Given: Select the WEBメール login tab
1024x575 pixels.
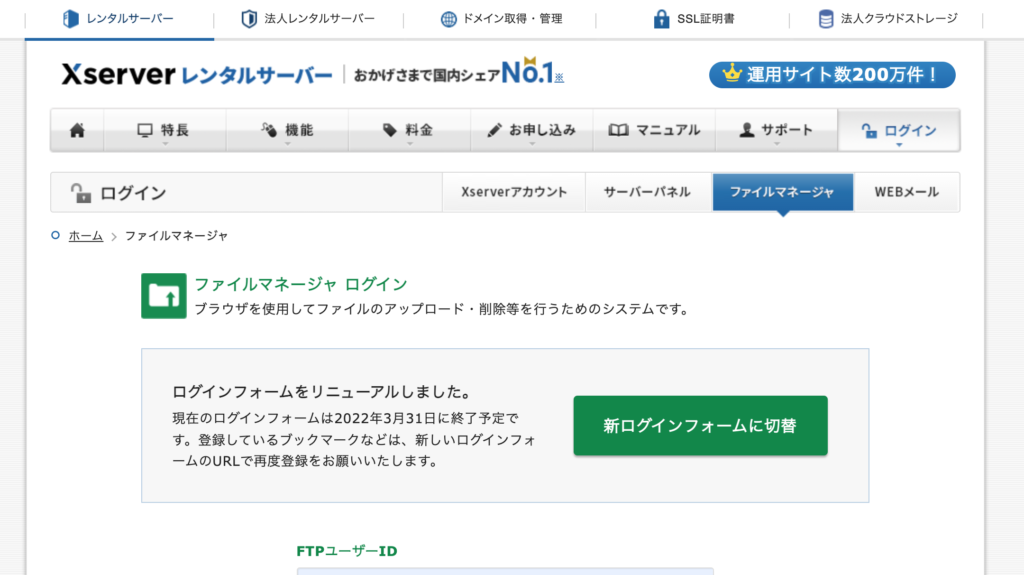Looking at the screenshot, I should coord(906,192).
